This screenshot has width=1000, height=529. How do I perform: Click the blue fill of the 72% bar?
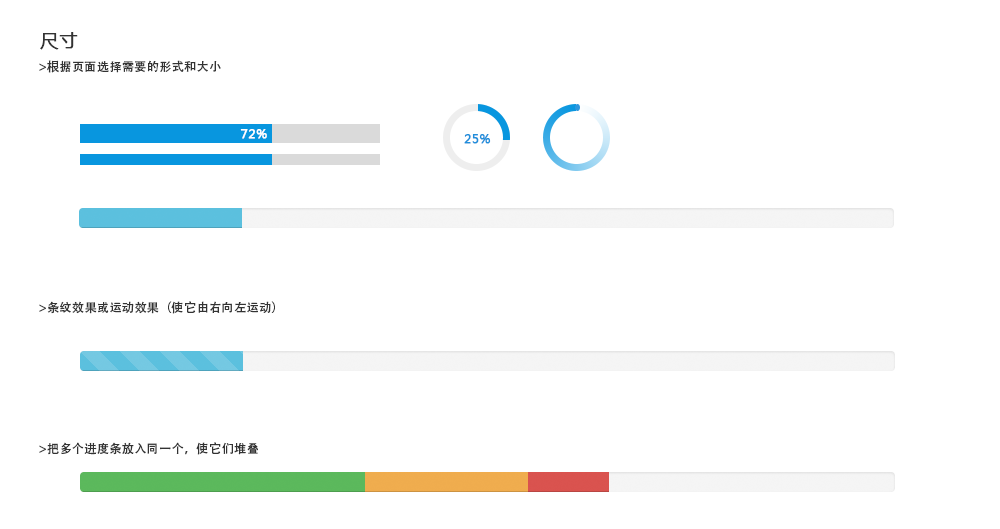tap(176, 133)
